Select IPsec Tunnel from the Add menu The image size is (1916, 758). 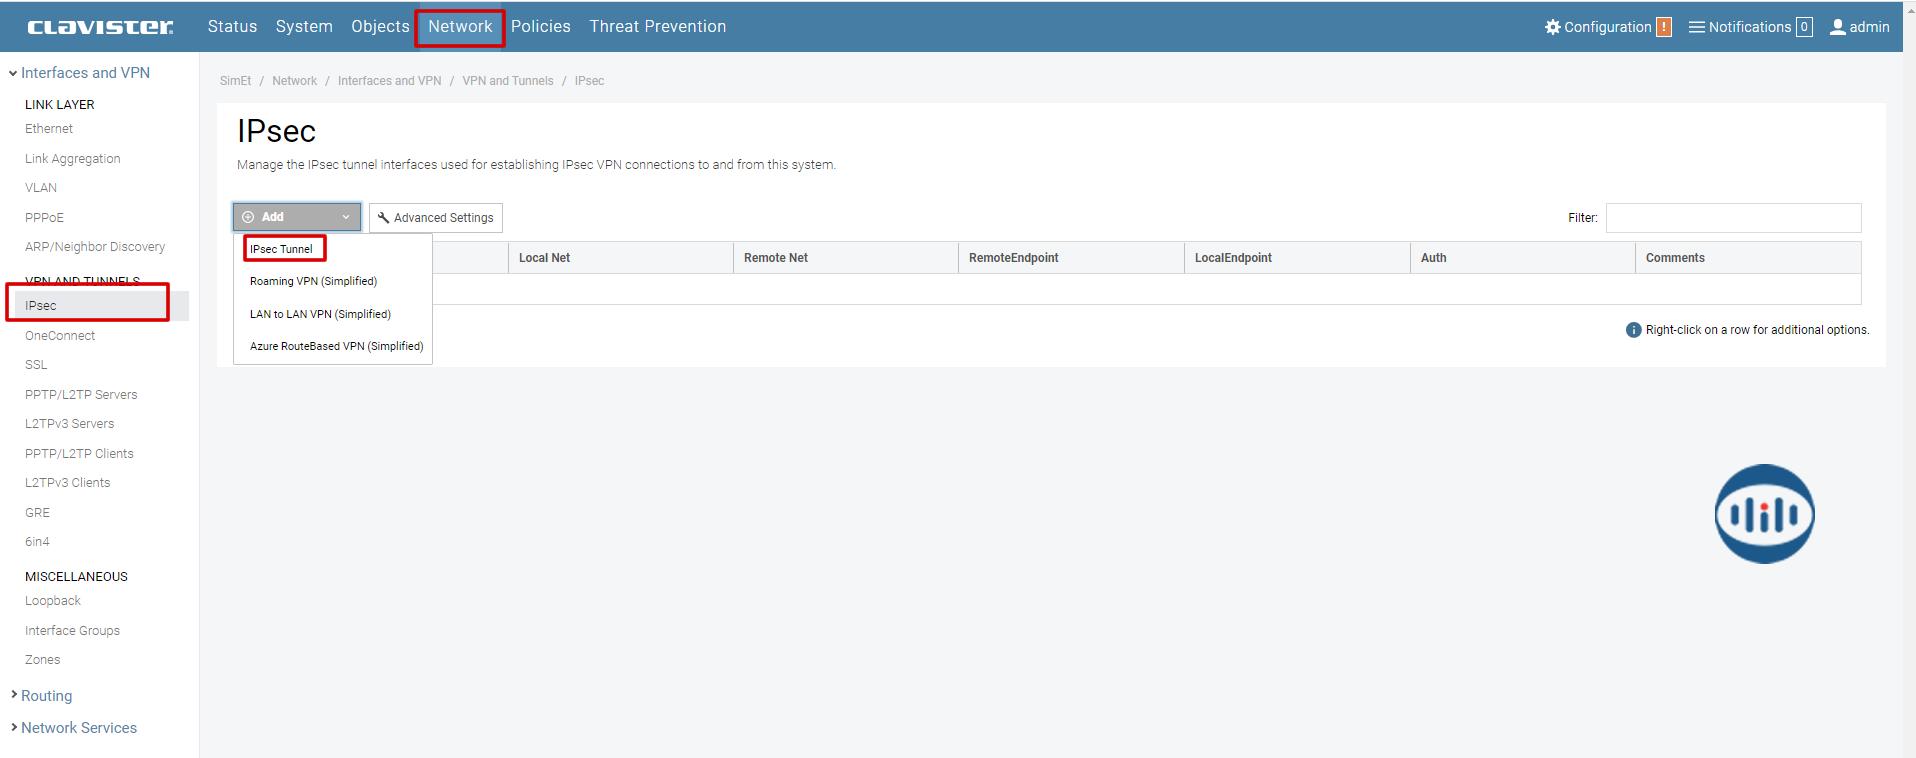[x=282, y=249]
